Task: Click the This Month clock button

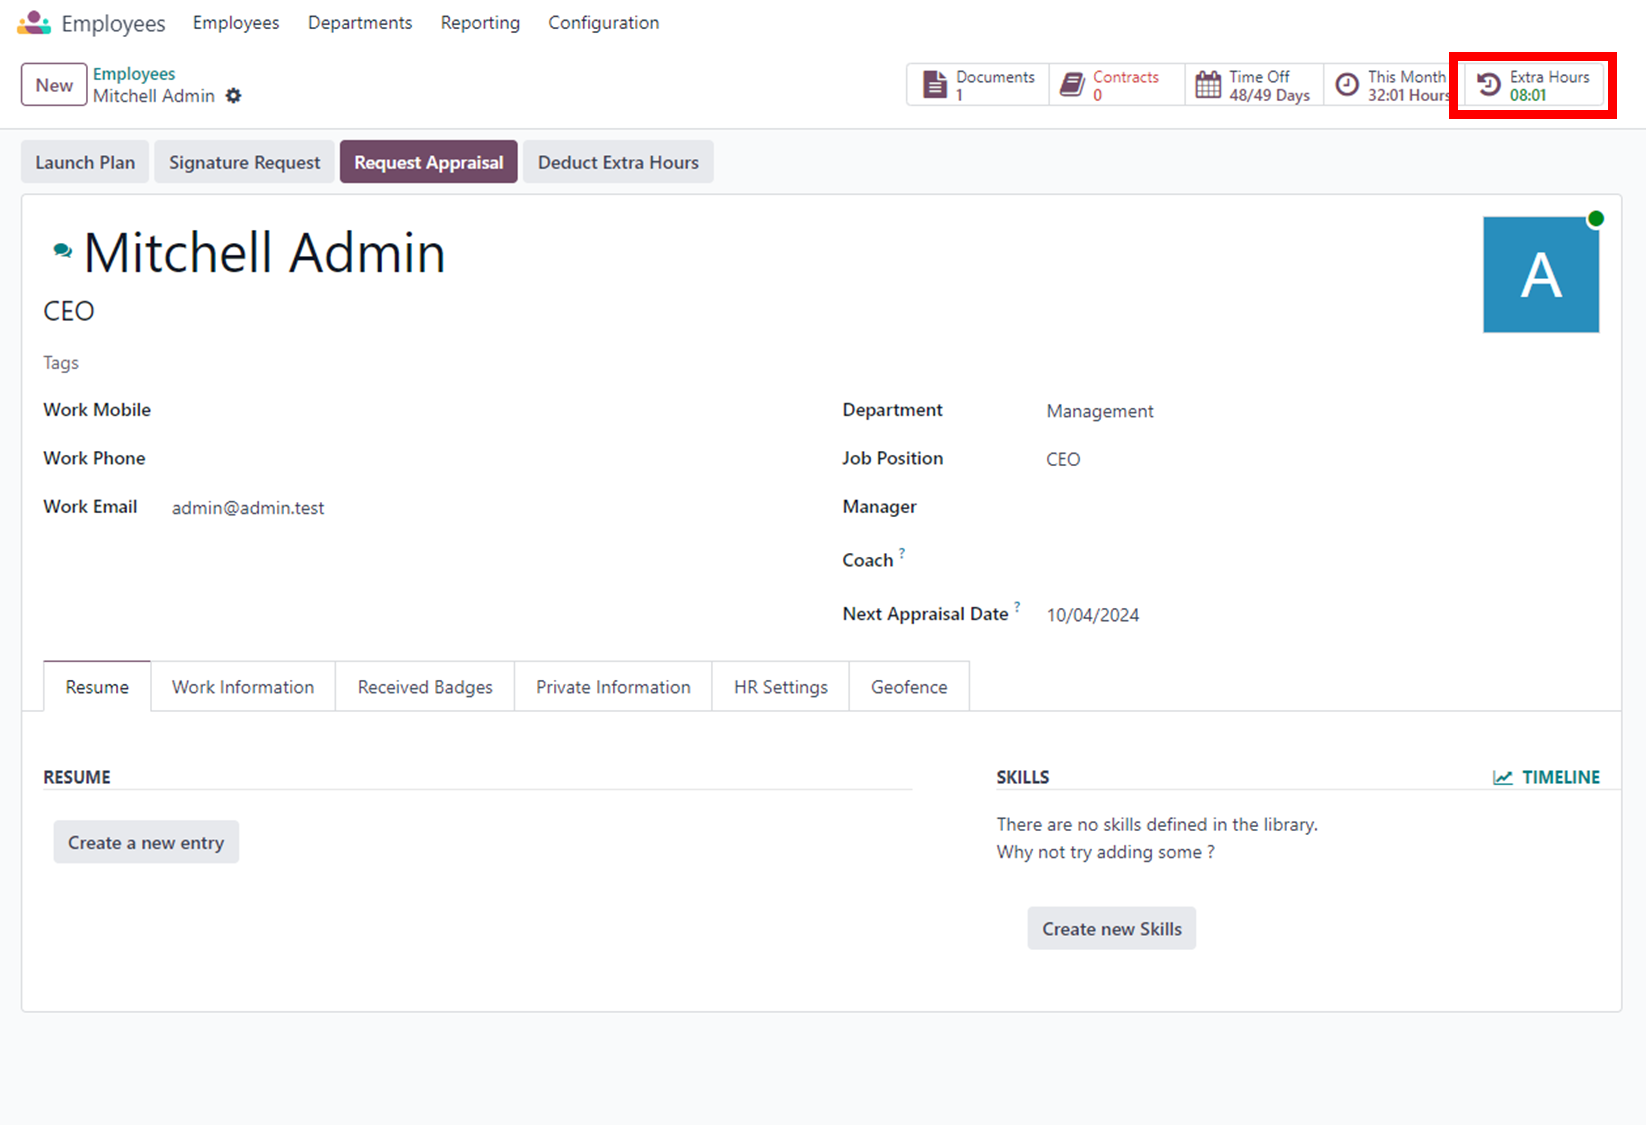Action: click(x=1392, y=85)
